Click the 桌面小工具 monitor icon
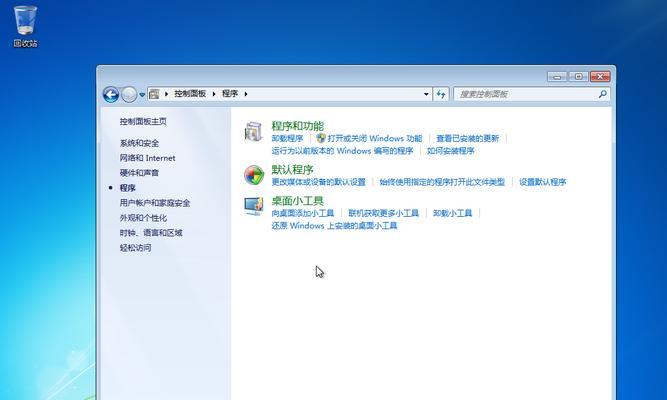Viewport: 667px width, 400px height. [x=254, y=206]
